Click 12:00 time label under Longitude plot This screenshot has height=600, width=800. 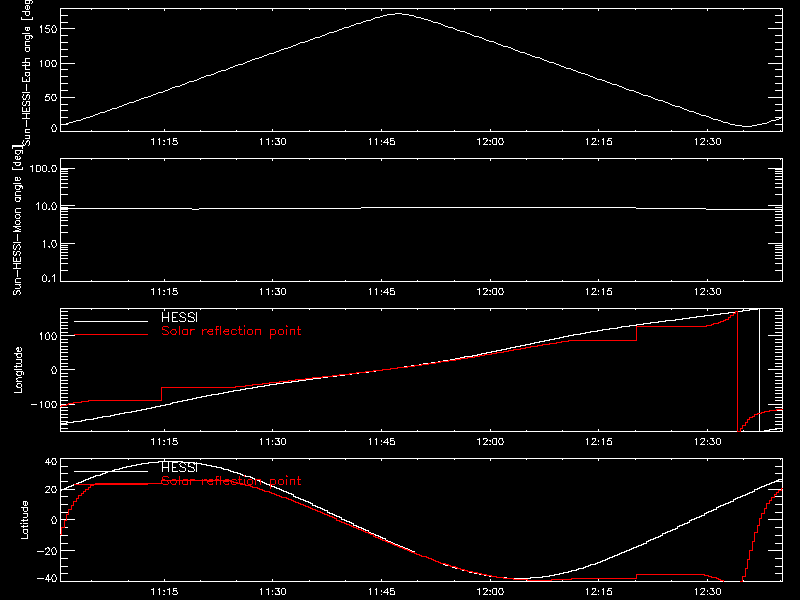pos(490,442)
